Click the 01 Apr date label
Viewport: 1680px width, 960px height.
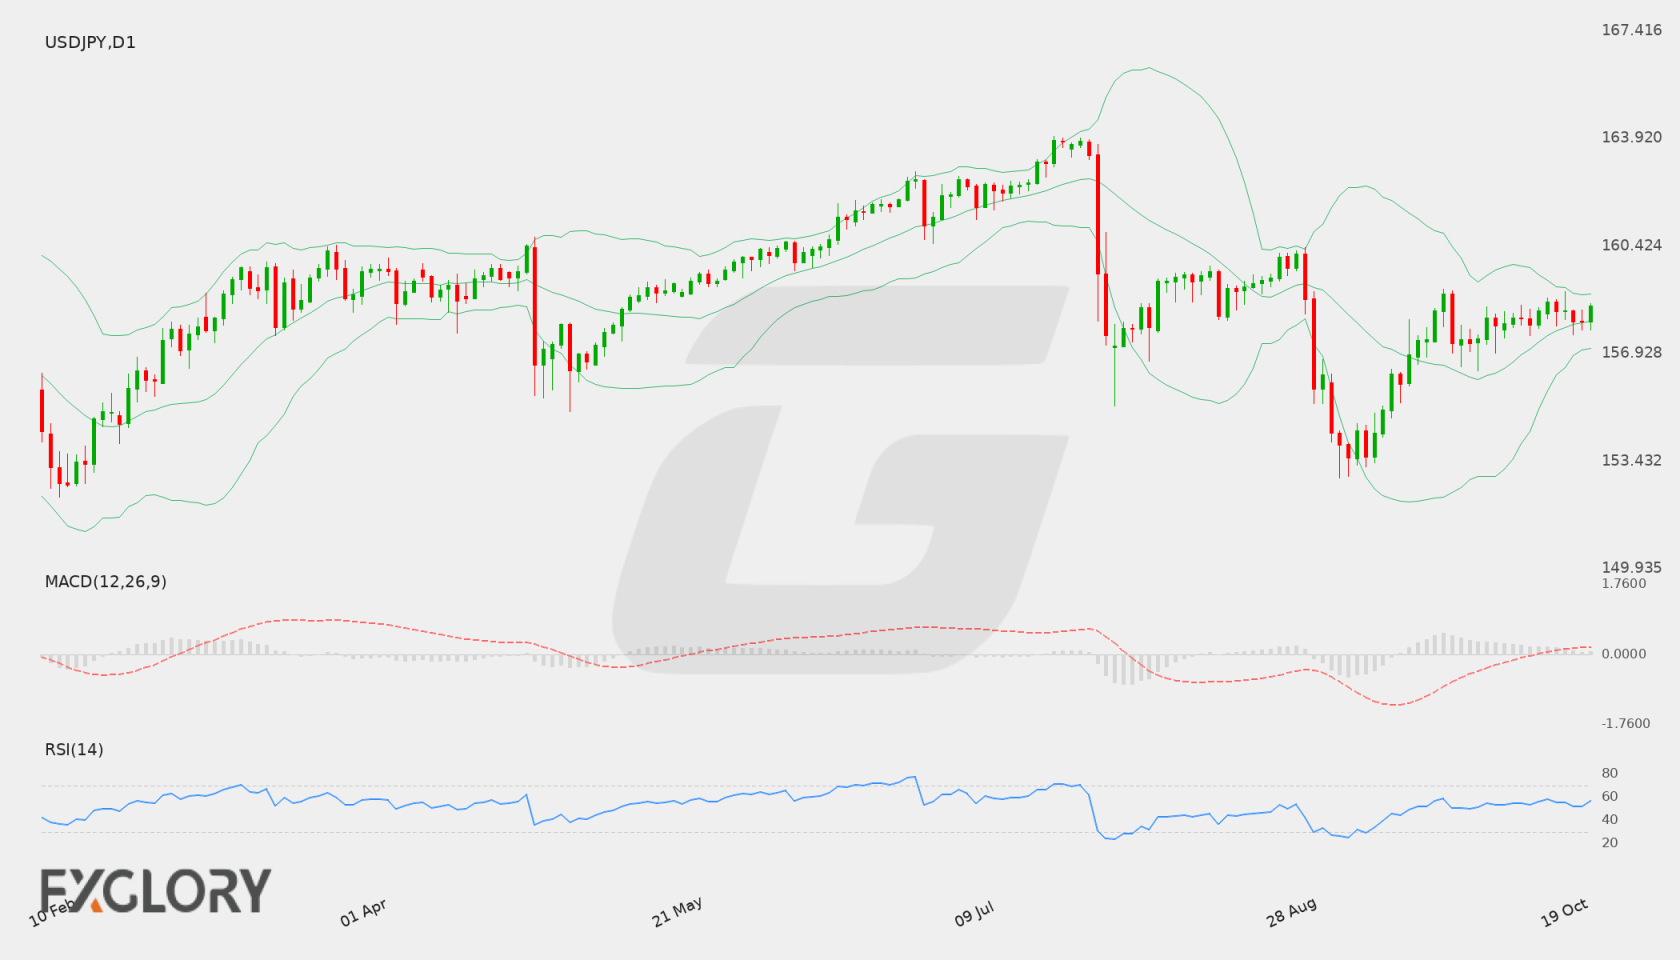coord(363,912)
